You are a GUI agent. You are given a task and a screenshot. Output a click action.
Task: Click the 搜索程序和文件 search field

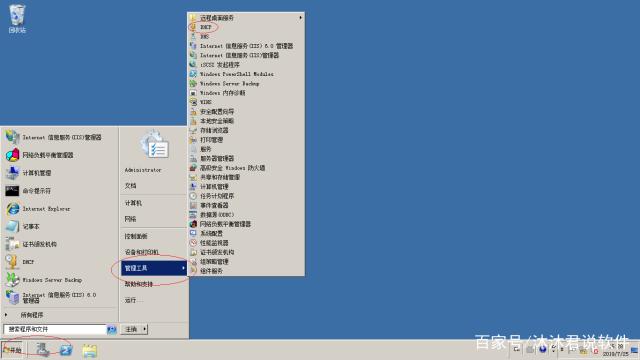tap(55, 329)
